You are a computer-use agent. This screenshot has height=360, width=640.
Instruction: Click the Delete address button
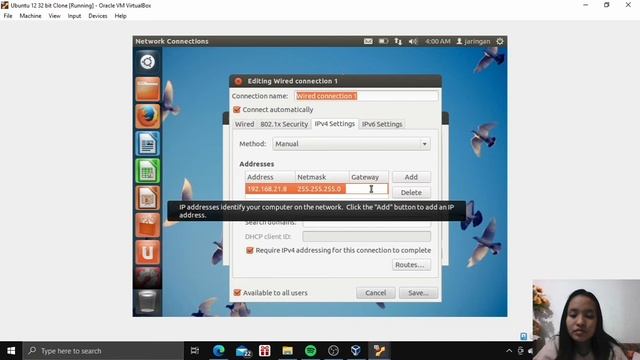point(411,193)
